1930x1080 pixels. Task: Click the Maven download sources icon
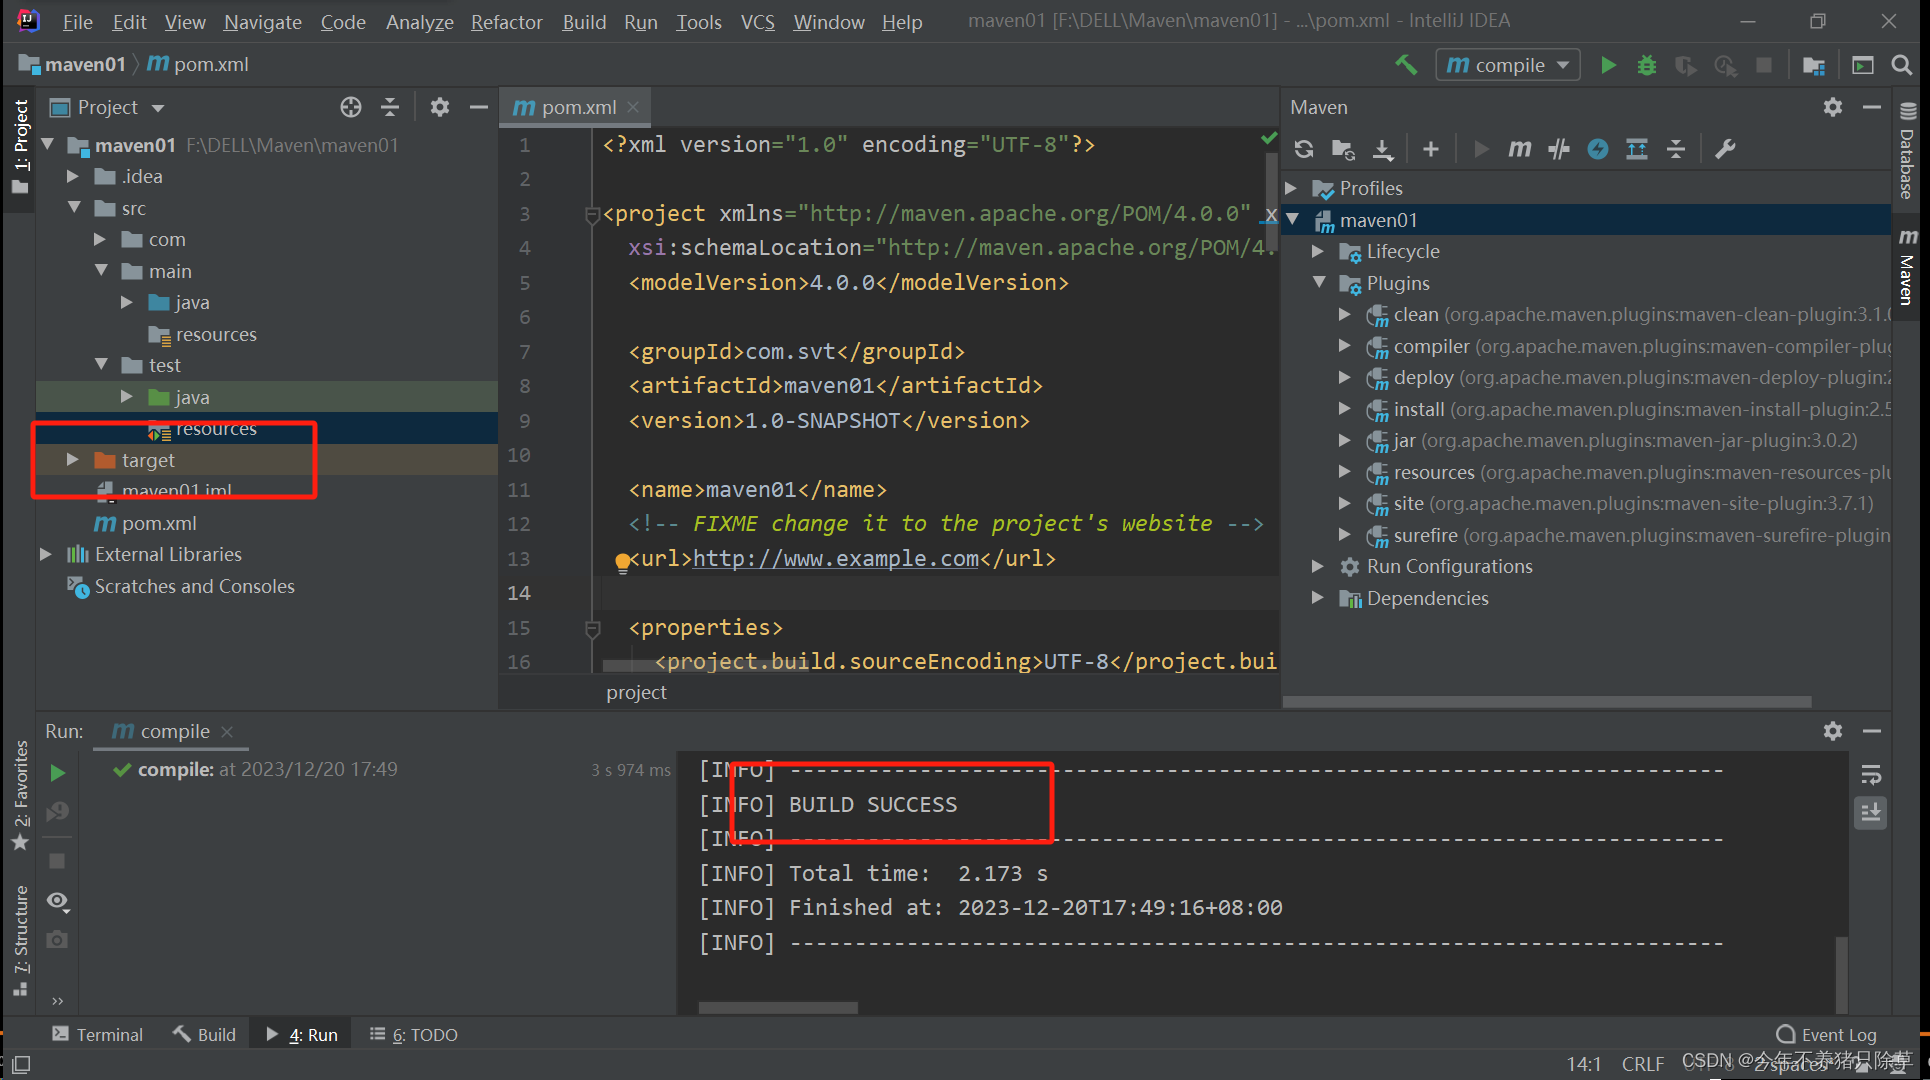(1384, 147)
